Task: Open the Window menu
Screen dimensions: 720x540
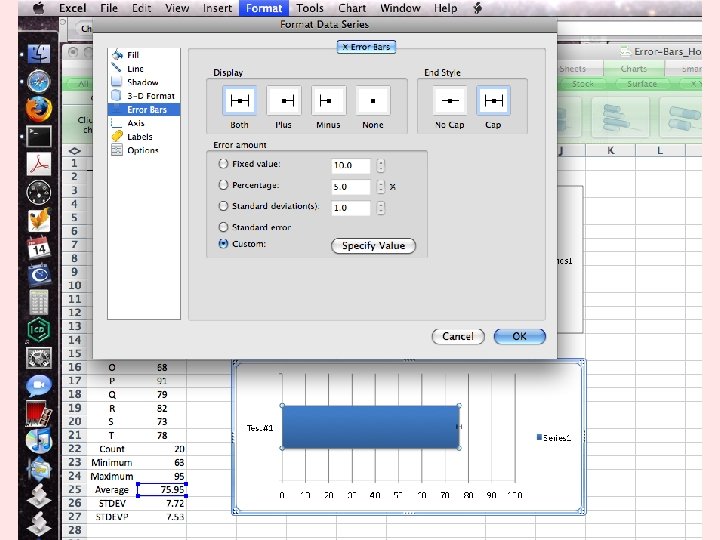Action: (400, 8)
